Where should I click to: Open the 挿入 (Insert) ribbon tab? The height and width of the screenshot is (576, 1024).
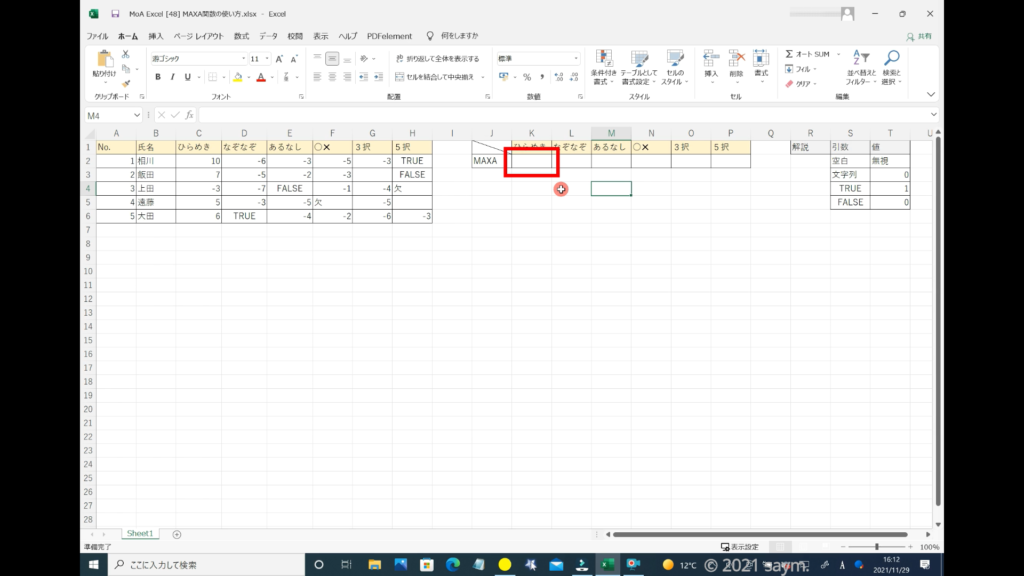coord(156,36)
